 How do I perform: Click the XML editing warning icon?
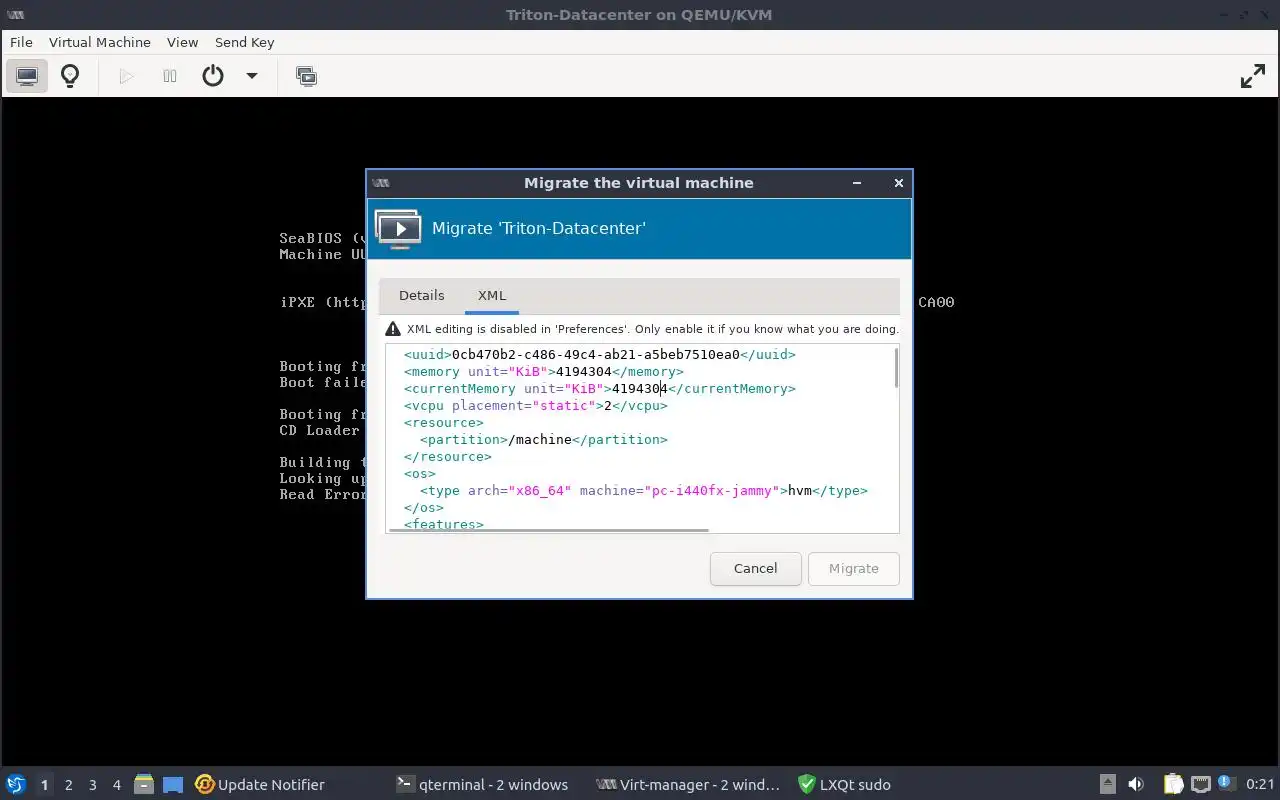coord(393,329)
